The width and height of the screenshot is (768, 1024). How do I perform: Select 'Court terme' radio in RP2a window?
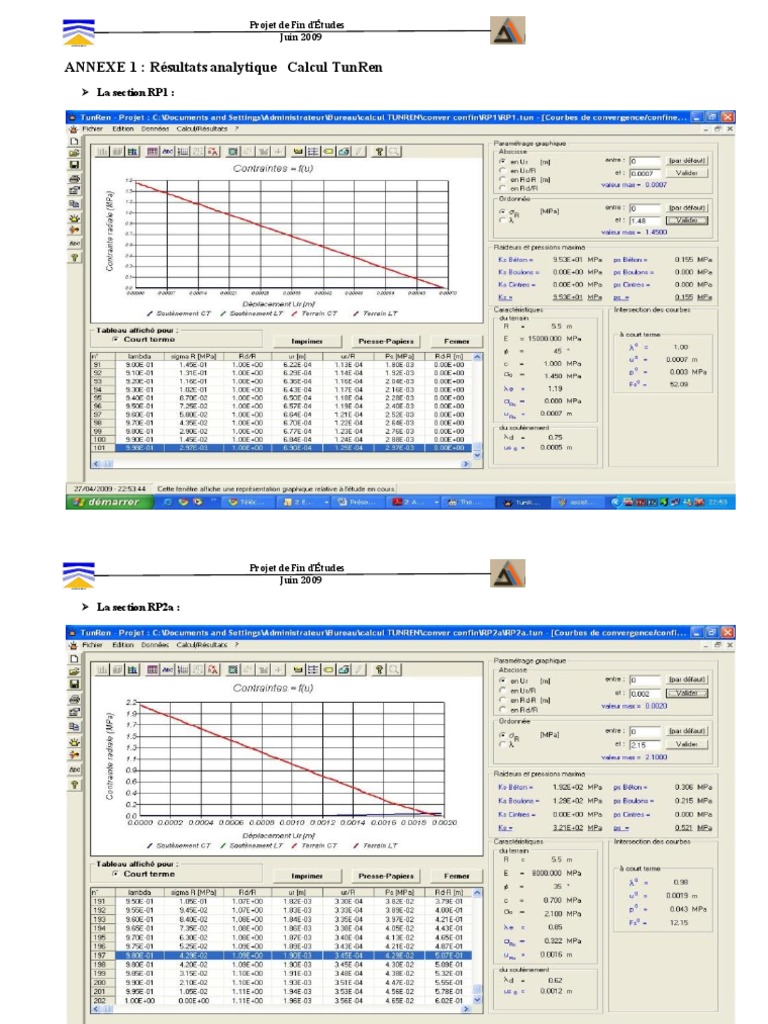coord(116,874)
